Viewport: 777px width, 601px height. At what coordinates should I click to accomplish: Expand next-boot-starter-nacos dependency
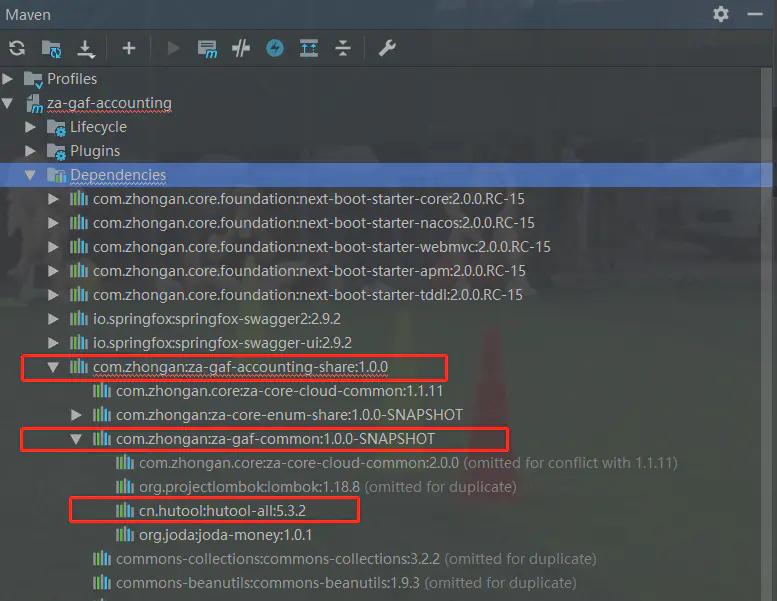pos(53,223)
